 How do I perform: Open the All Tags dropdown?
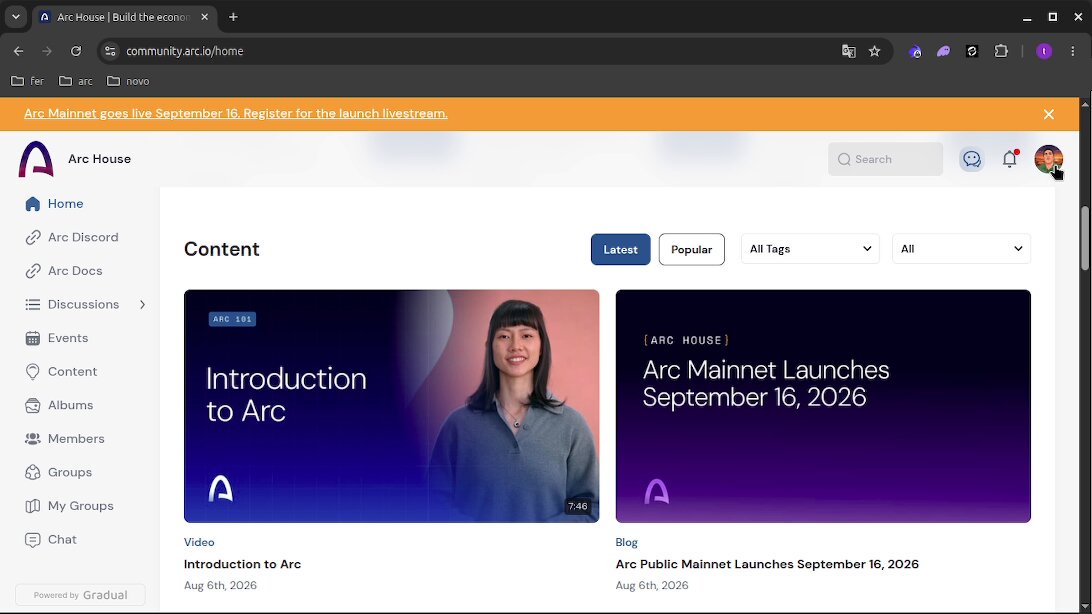click(x=810, y=249)
